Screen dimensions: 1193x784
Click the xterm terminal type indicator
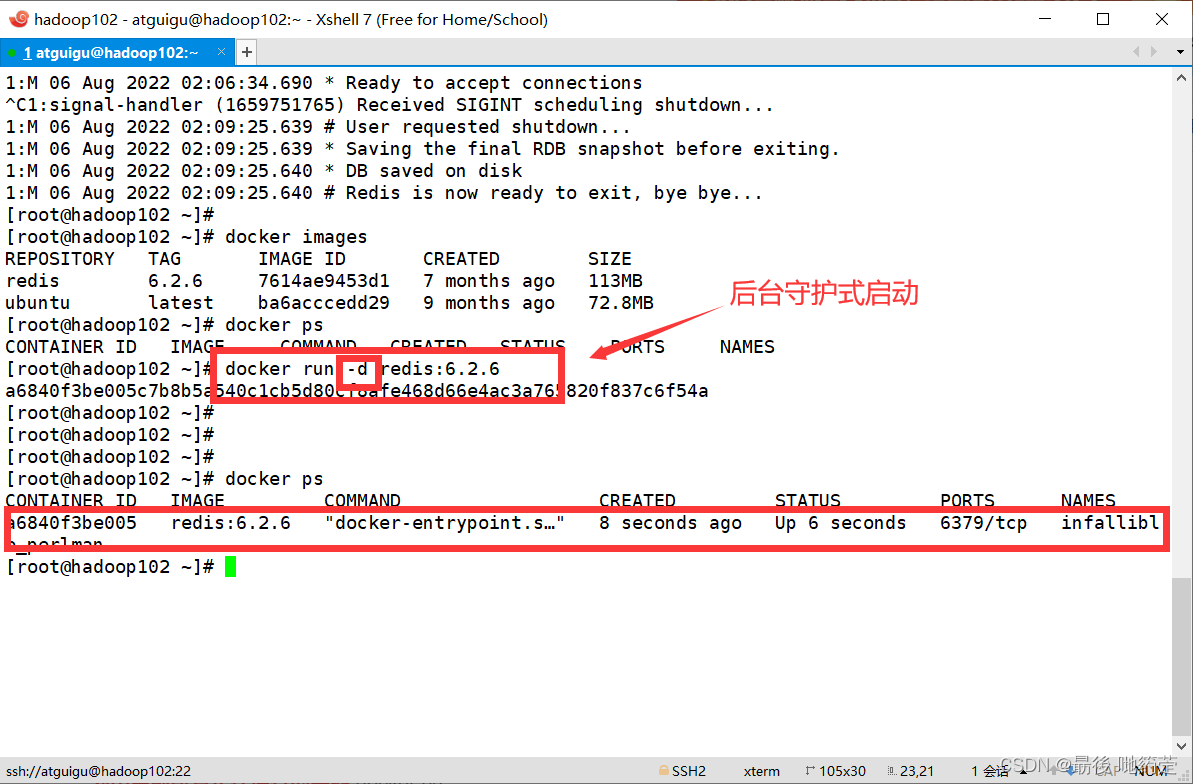tap(761, 771)
